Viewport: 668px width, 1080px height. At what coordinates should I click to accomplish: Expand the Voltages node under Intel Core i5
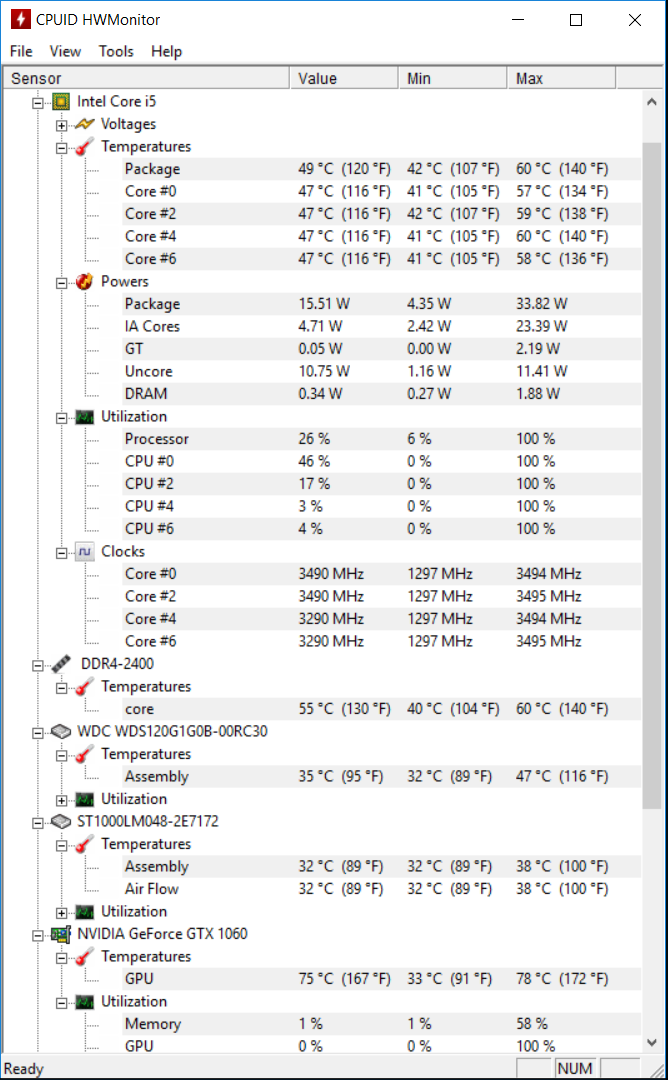62,125
